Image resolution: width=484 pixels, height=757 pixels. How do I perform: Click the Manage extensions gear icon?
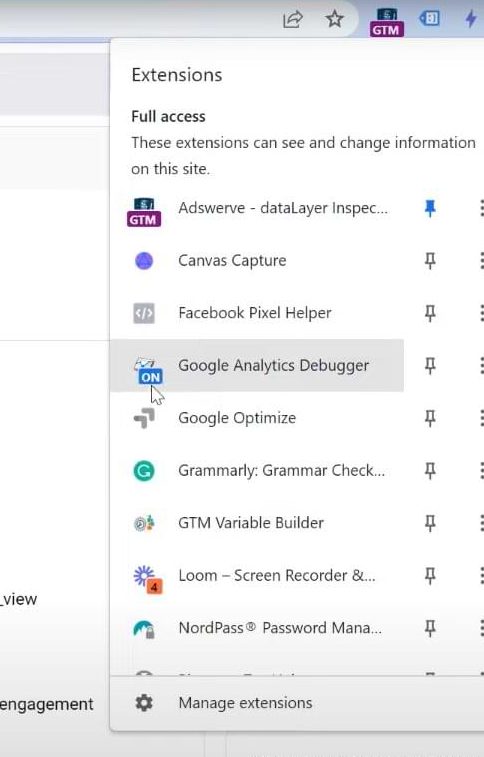click(144, 703)
